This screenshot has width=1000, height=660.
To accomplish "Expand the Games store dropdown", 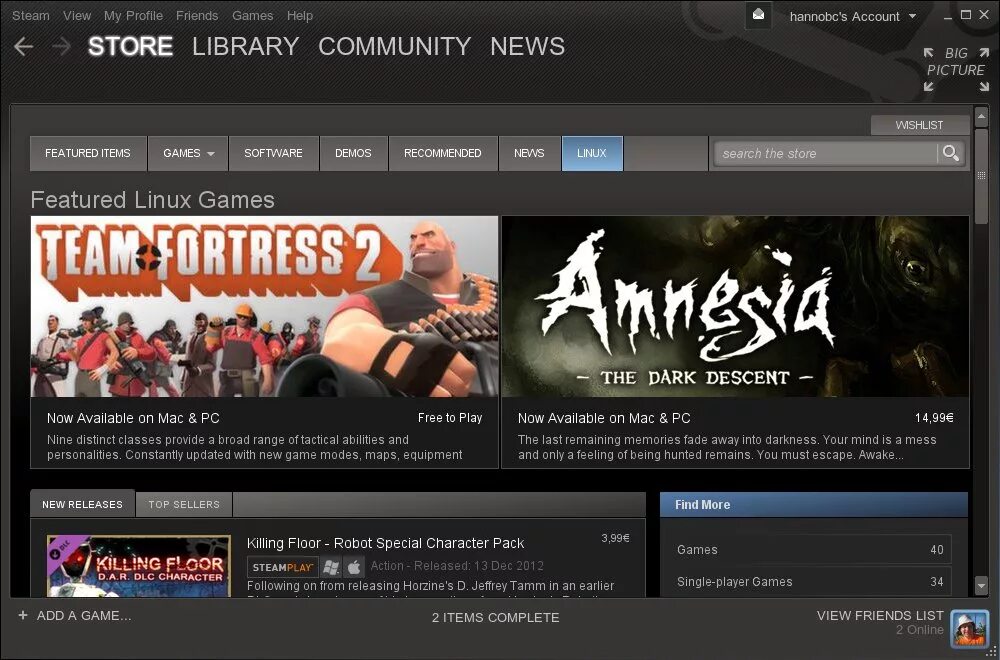I will coord(188,153).
